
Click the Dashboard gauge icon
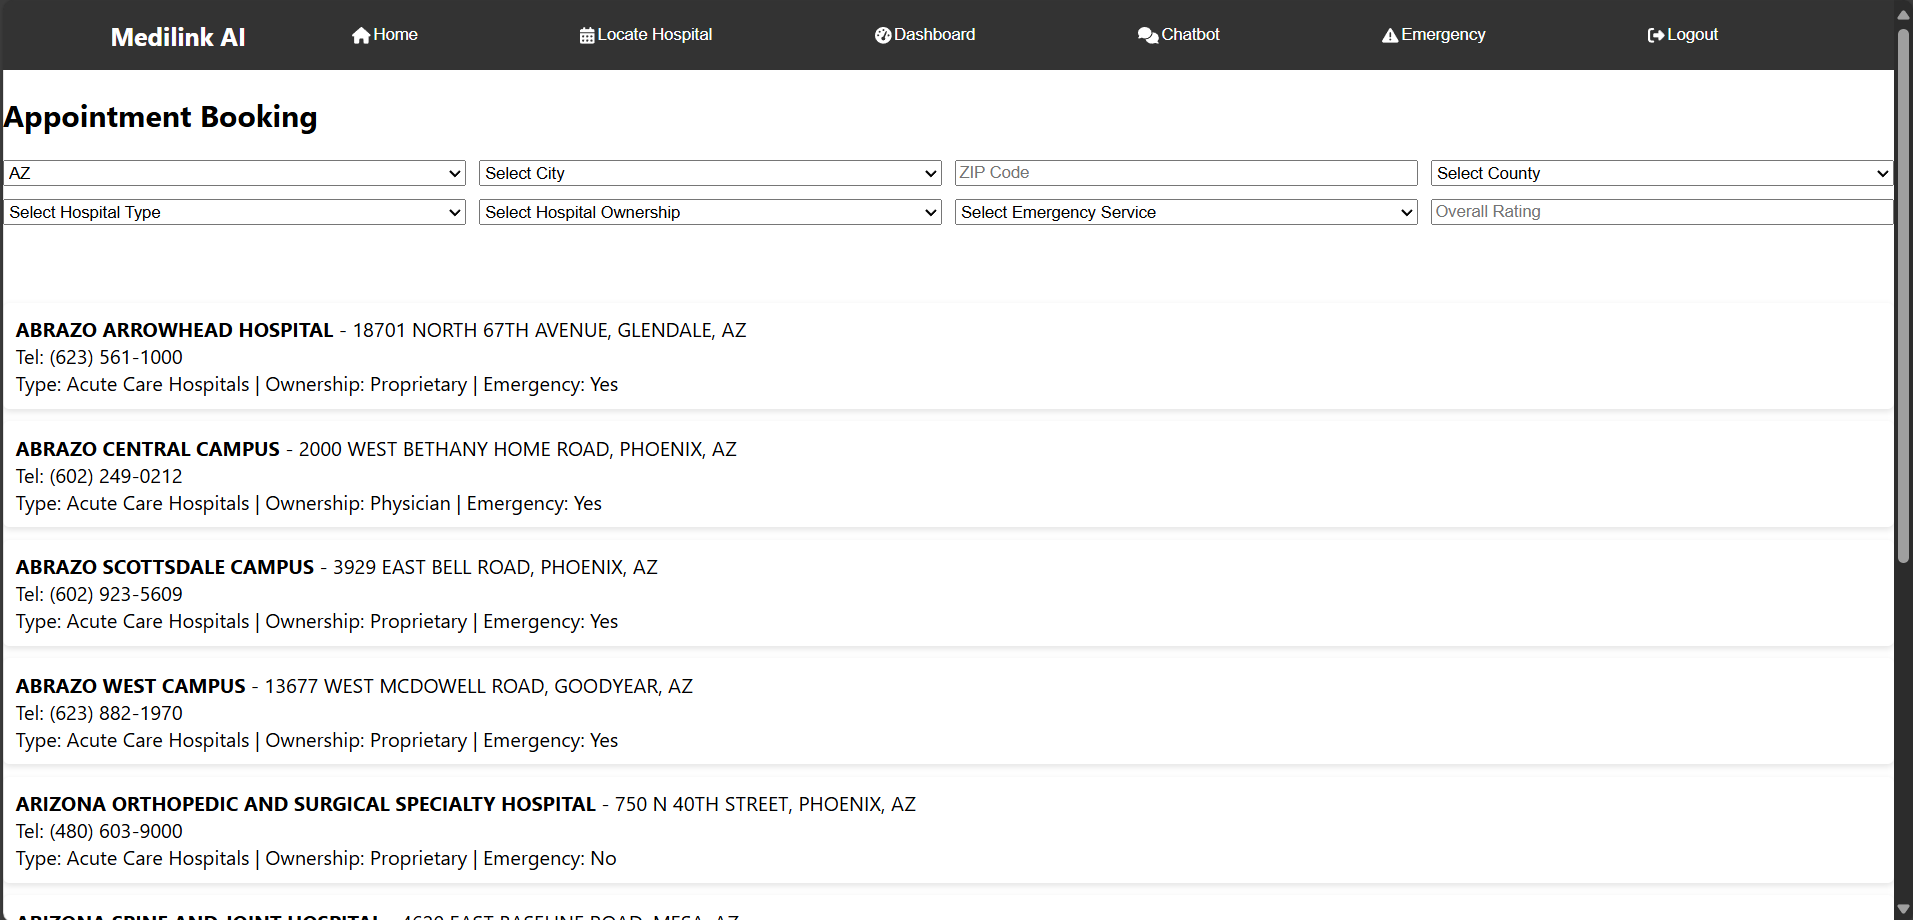[x=883, y=35]
